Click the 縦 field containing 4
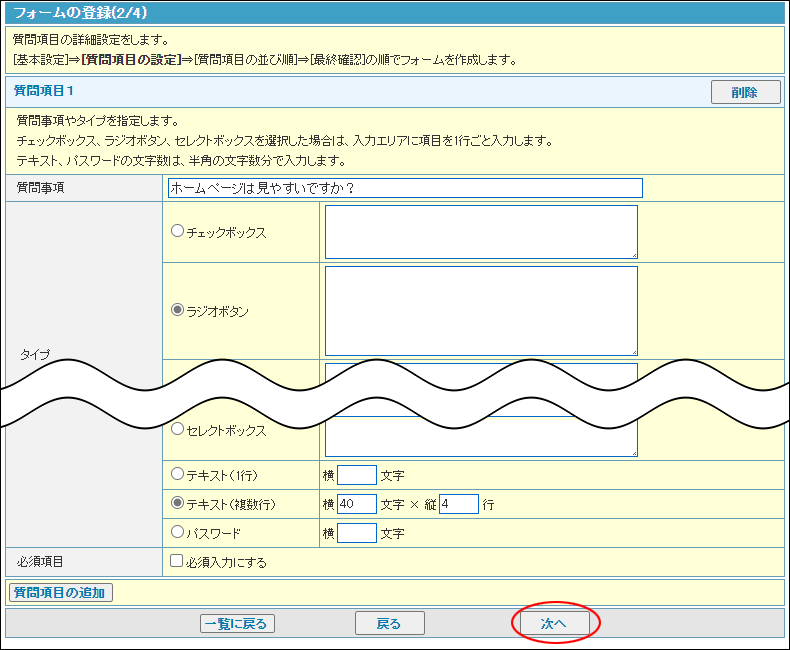This screenshot has height=650, width=790. [x=458, y=504]
